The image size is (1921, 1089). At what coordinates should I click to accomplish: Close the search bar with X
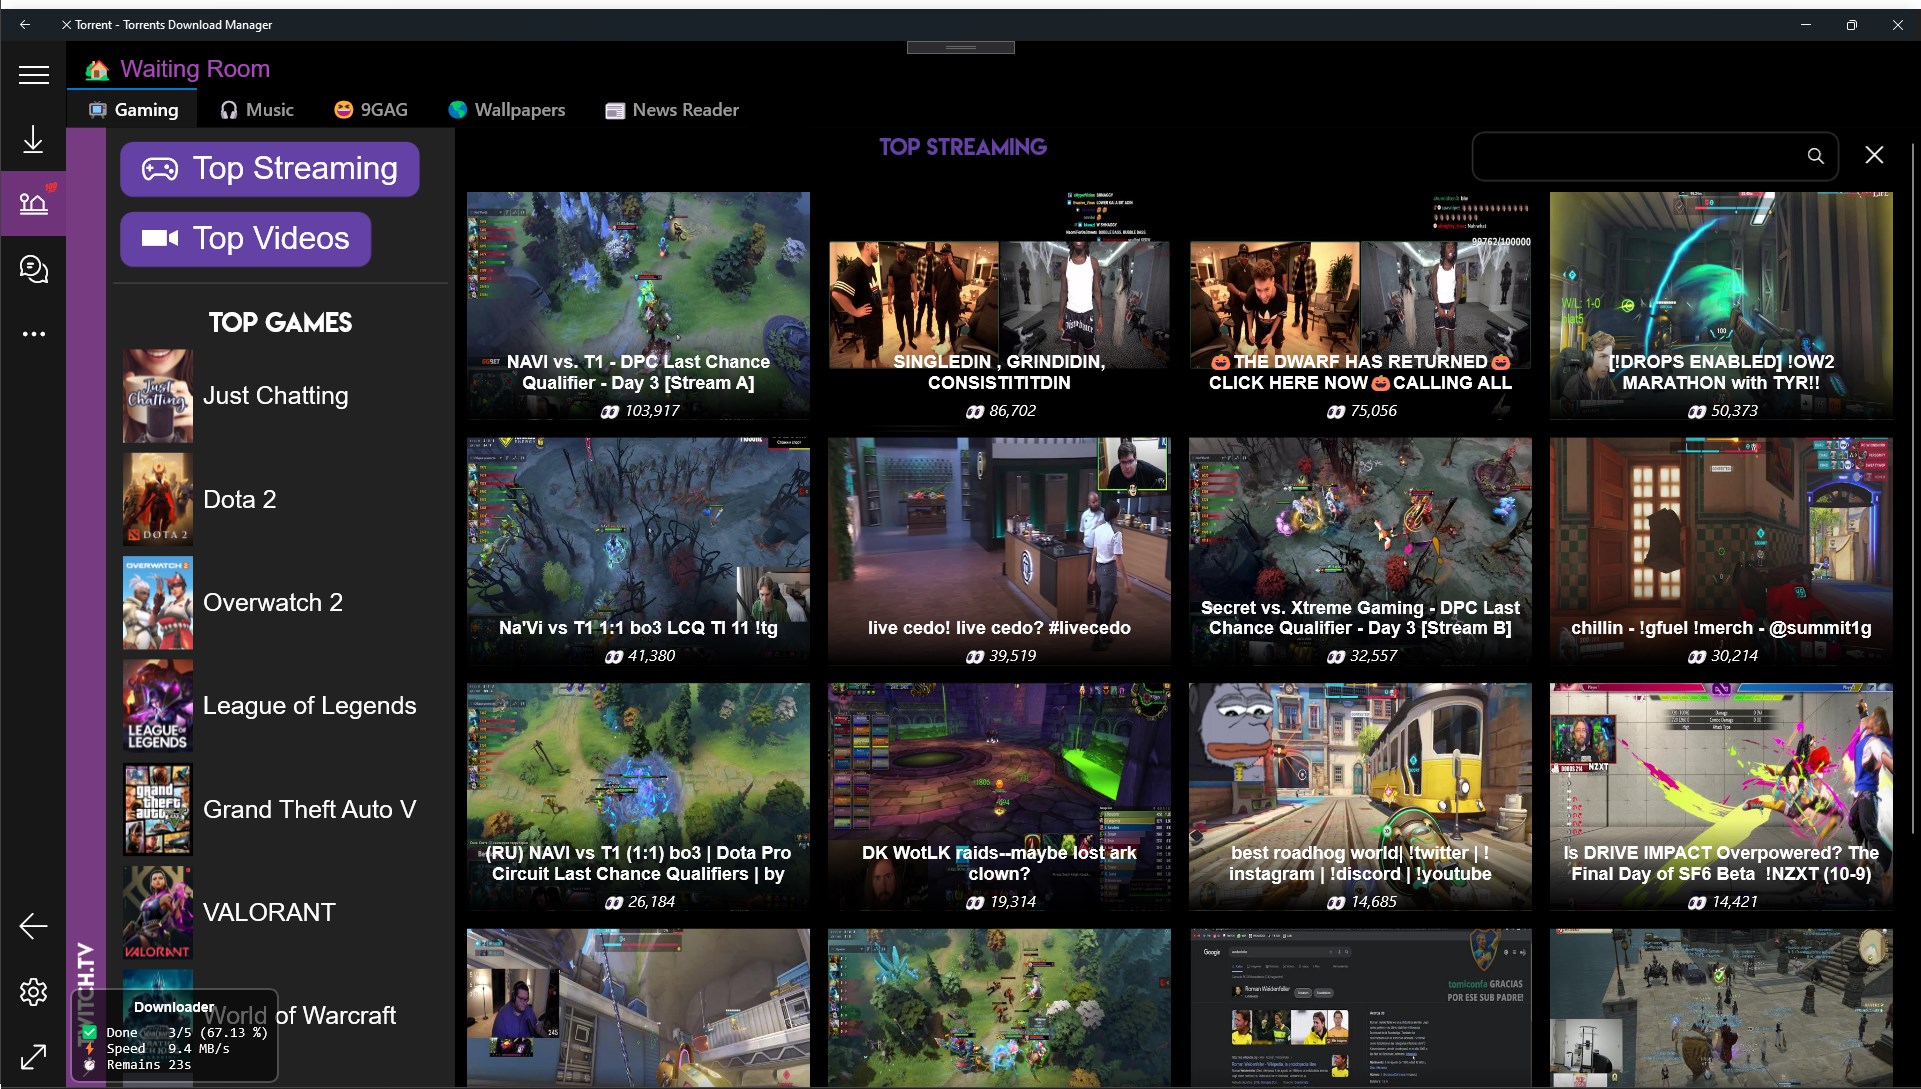(x=1874, y=155)
